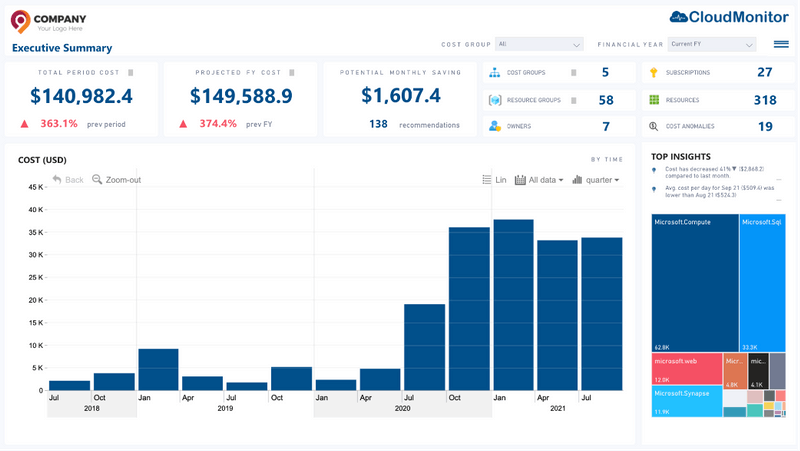Click the Resources count 318
This screenshot has height=451, width=800.
765,100
